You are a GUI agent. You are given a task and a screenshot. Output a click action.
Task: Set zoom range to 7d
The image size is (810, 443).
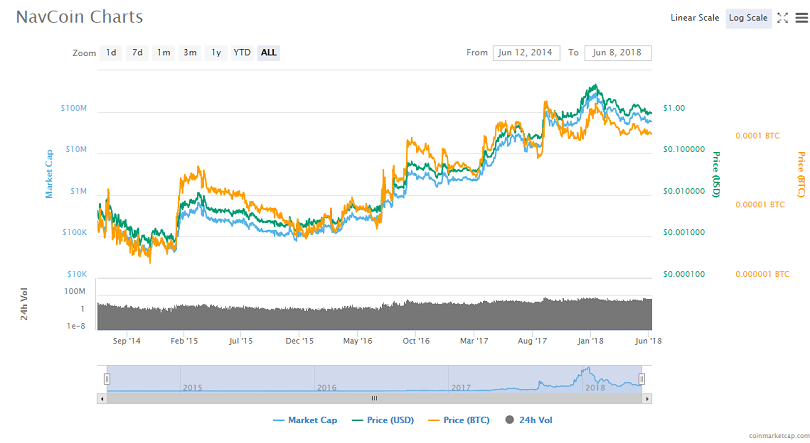pyautogui.click(x=138, y=52)
